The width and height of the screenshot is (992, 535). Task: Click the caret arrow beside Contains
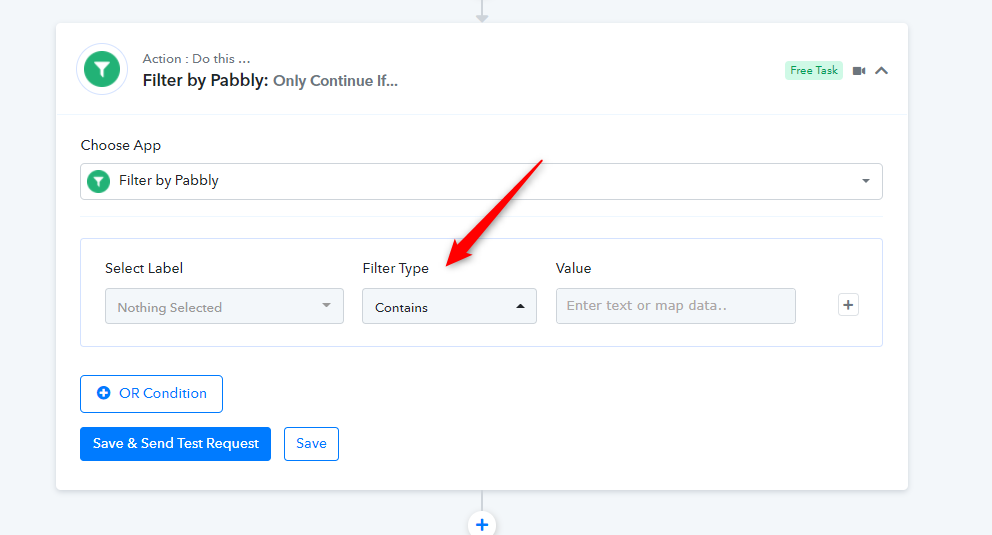coord(520,306)
